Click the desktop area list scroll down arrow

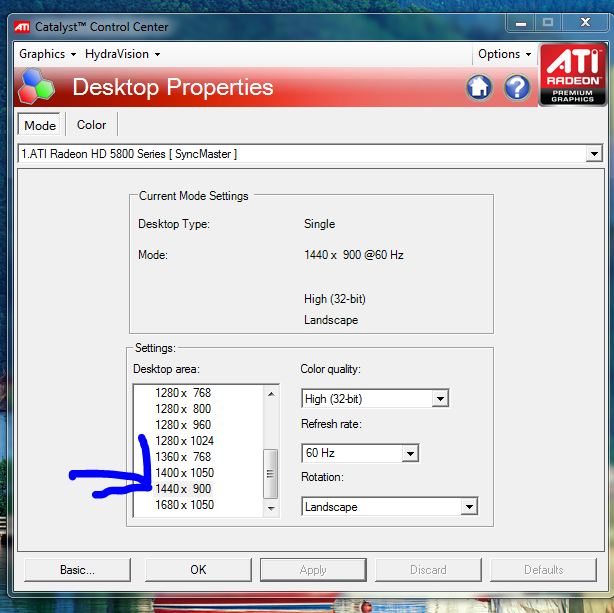(x=271, y=508)
